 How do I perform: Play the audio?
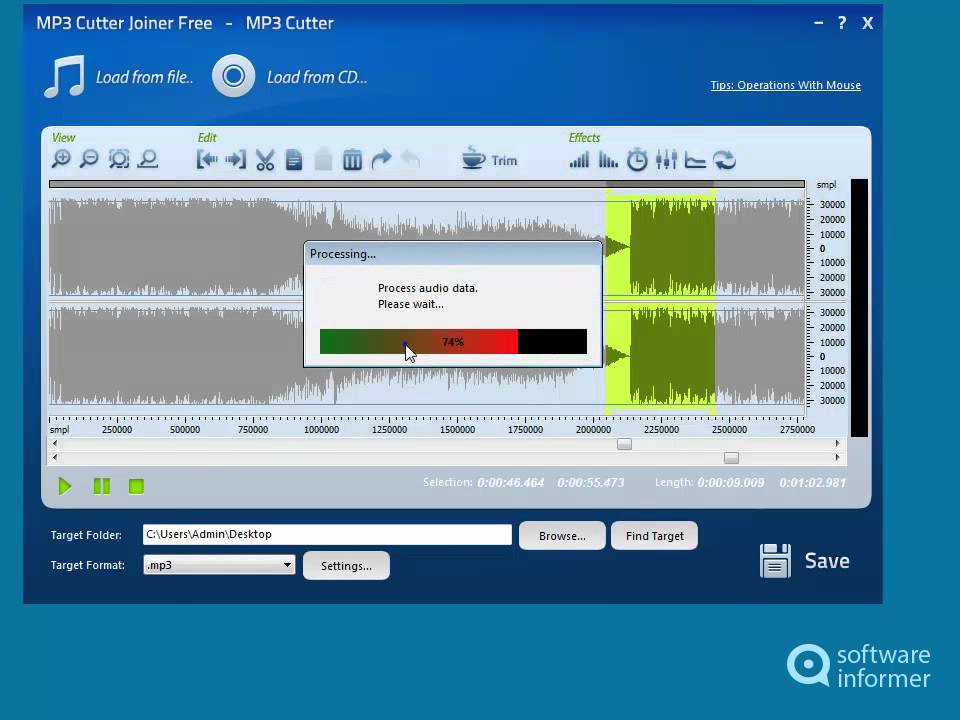coord(64,487)
